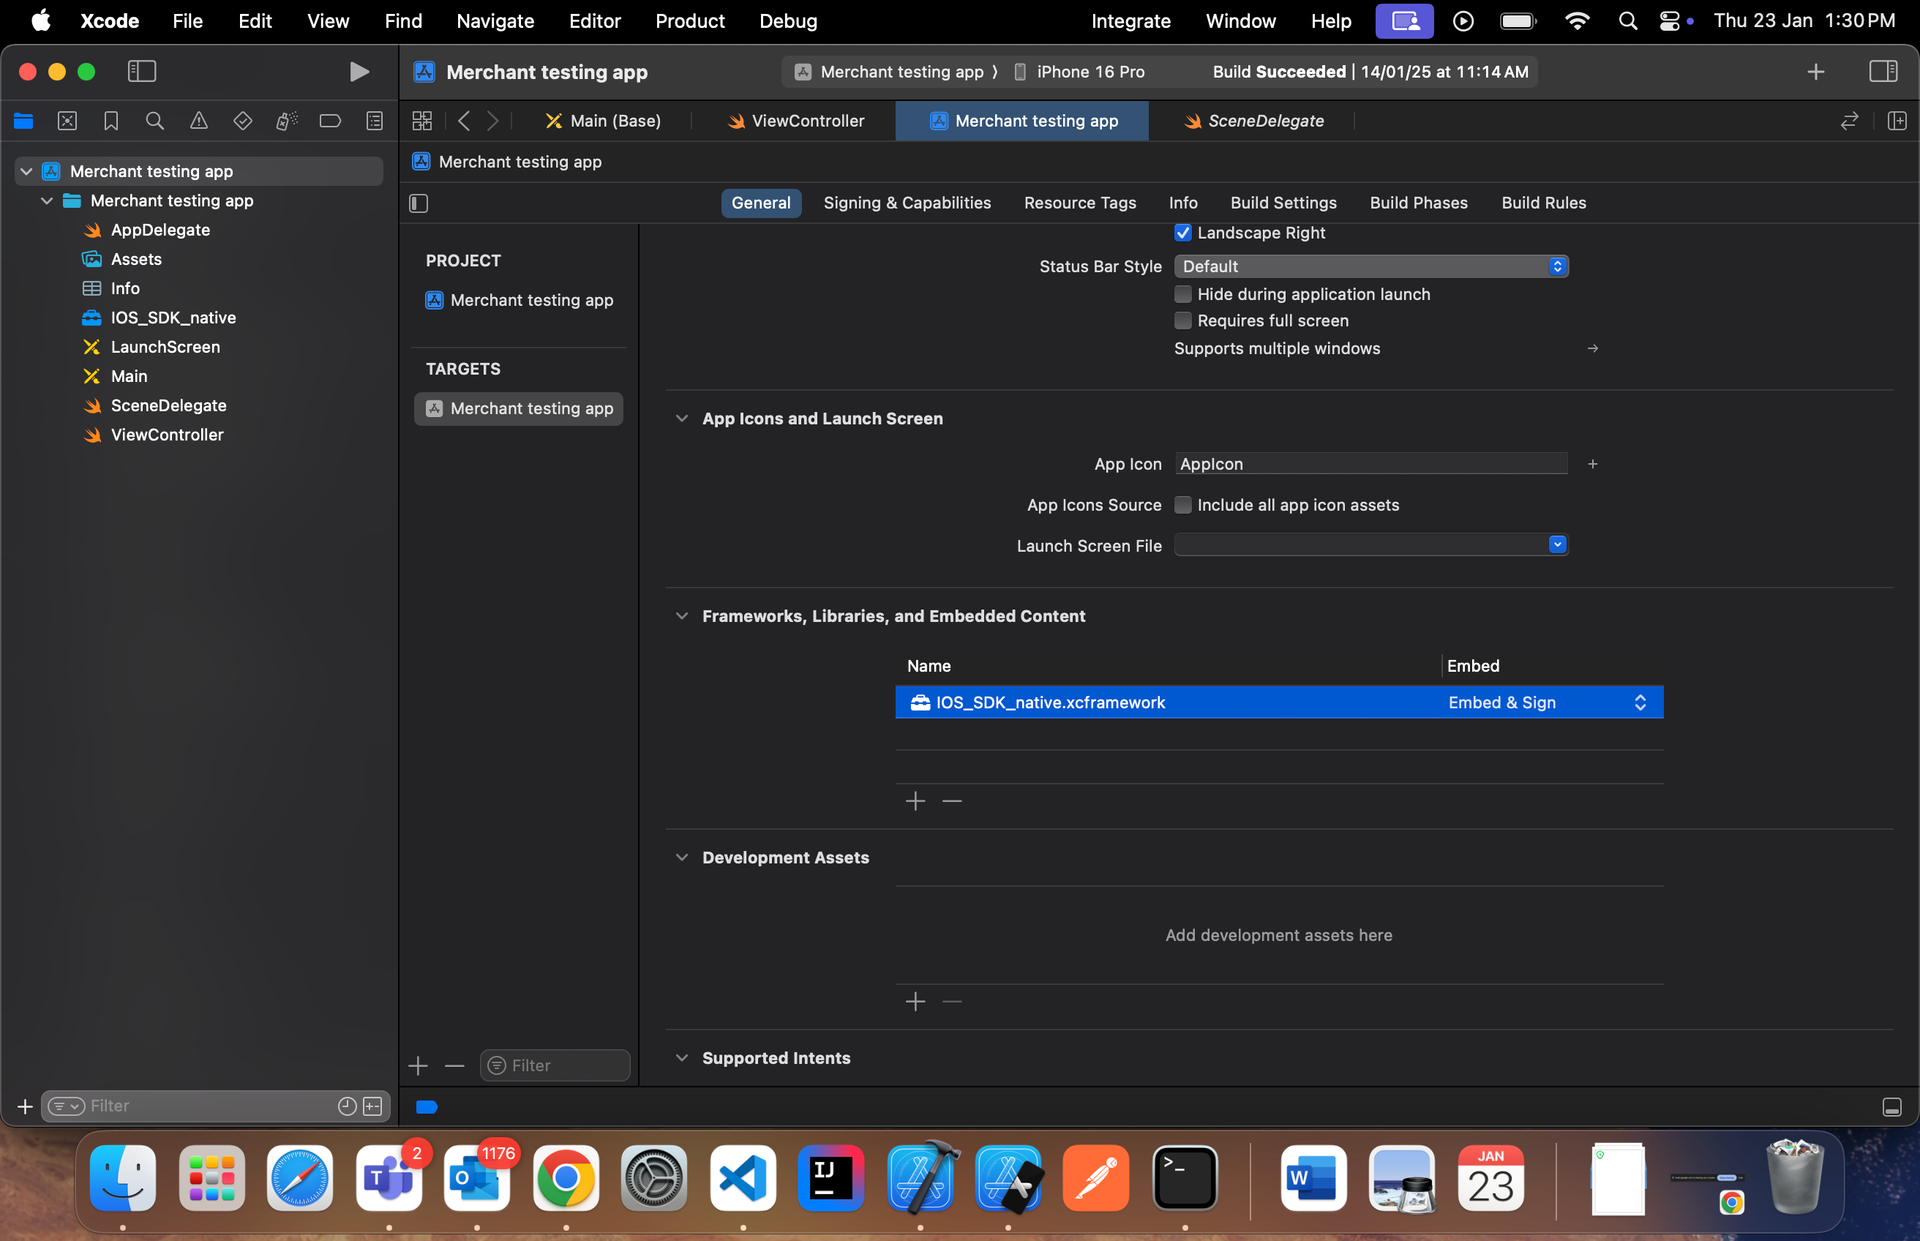The height and width of the screenshot is (1241, 1920).
Task: Open the Issue navigator warning icon
Action: [x=198, y=121]
